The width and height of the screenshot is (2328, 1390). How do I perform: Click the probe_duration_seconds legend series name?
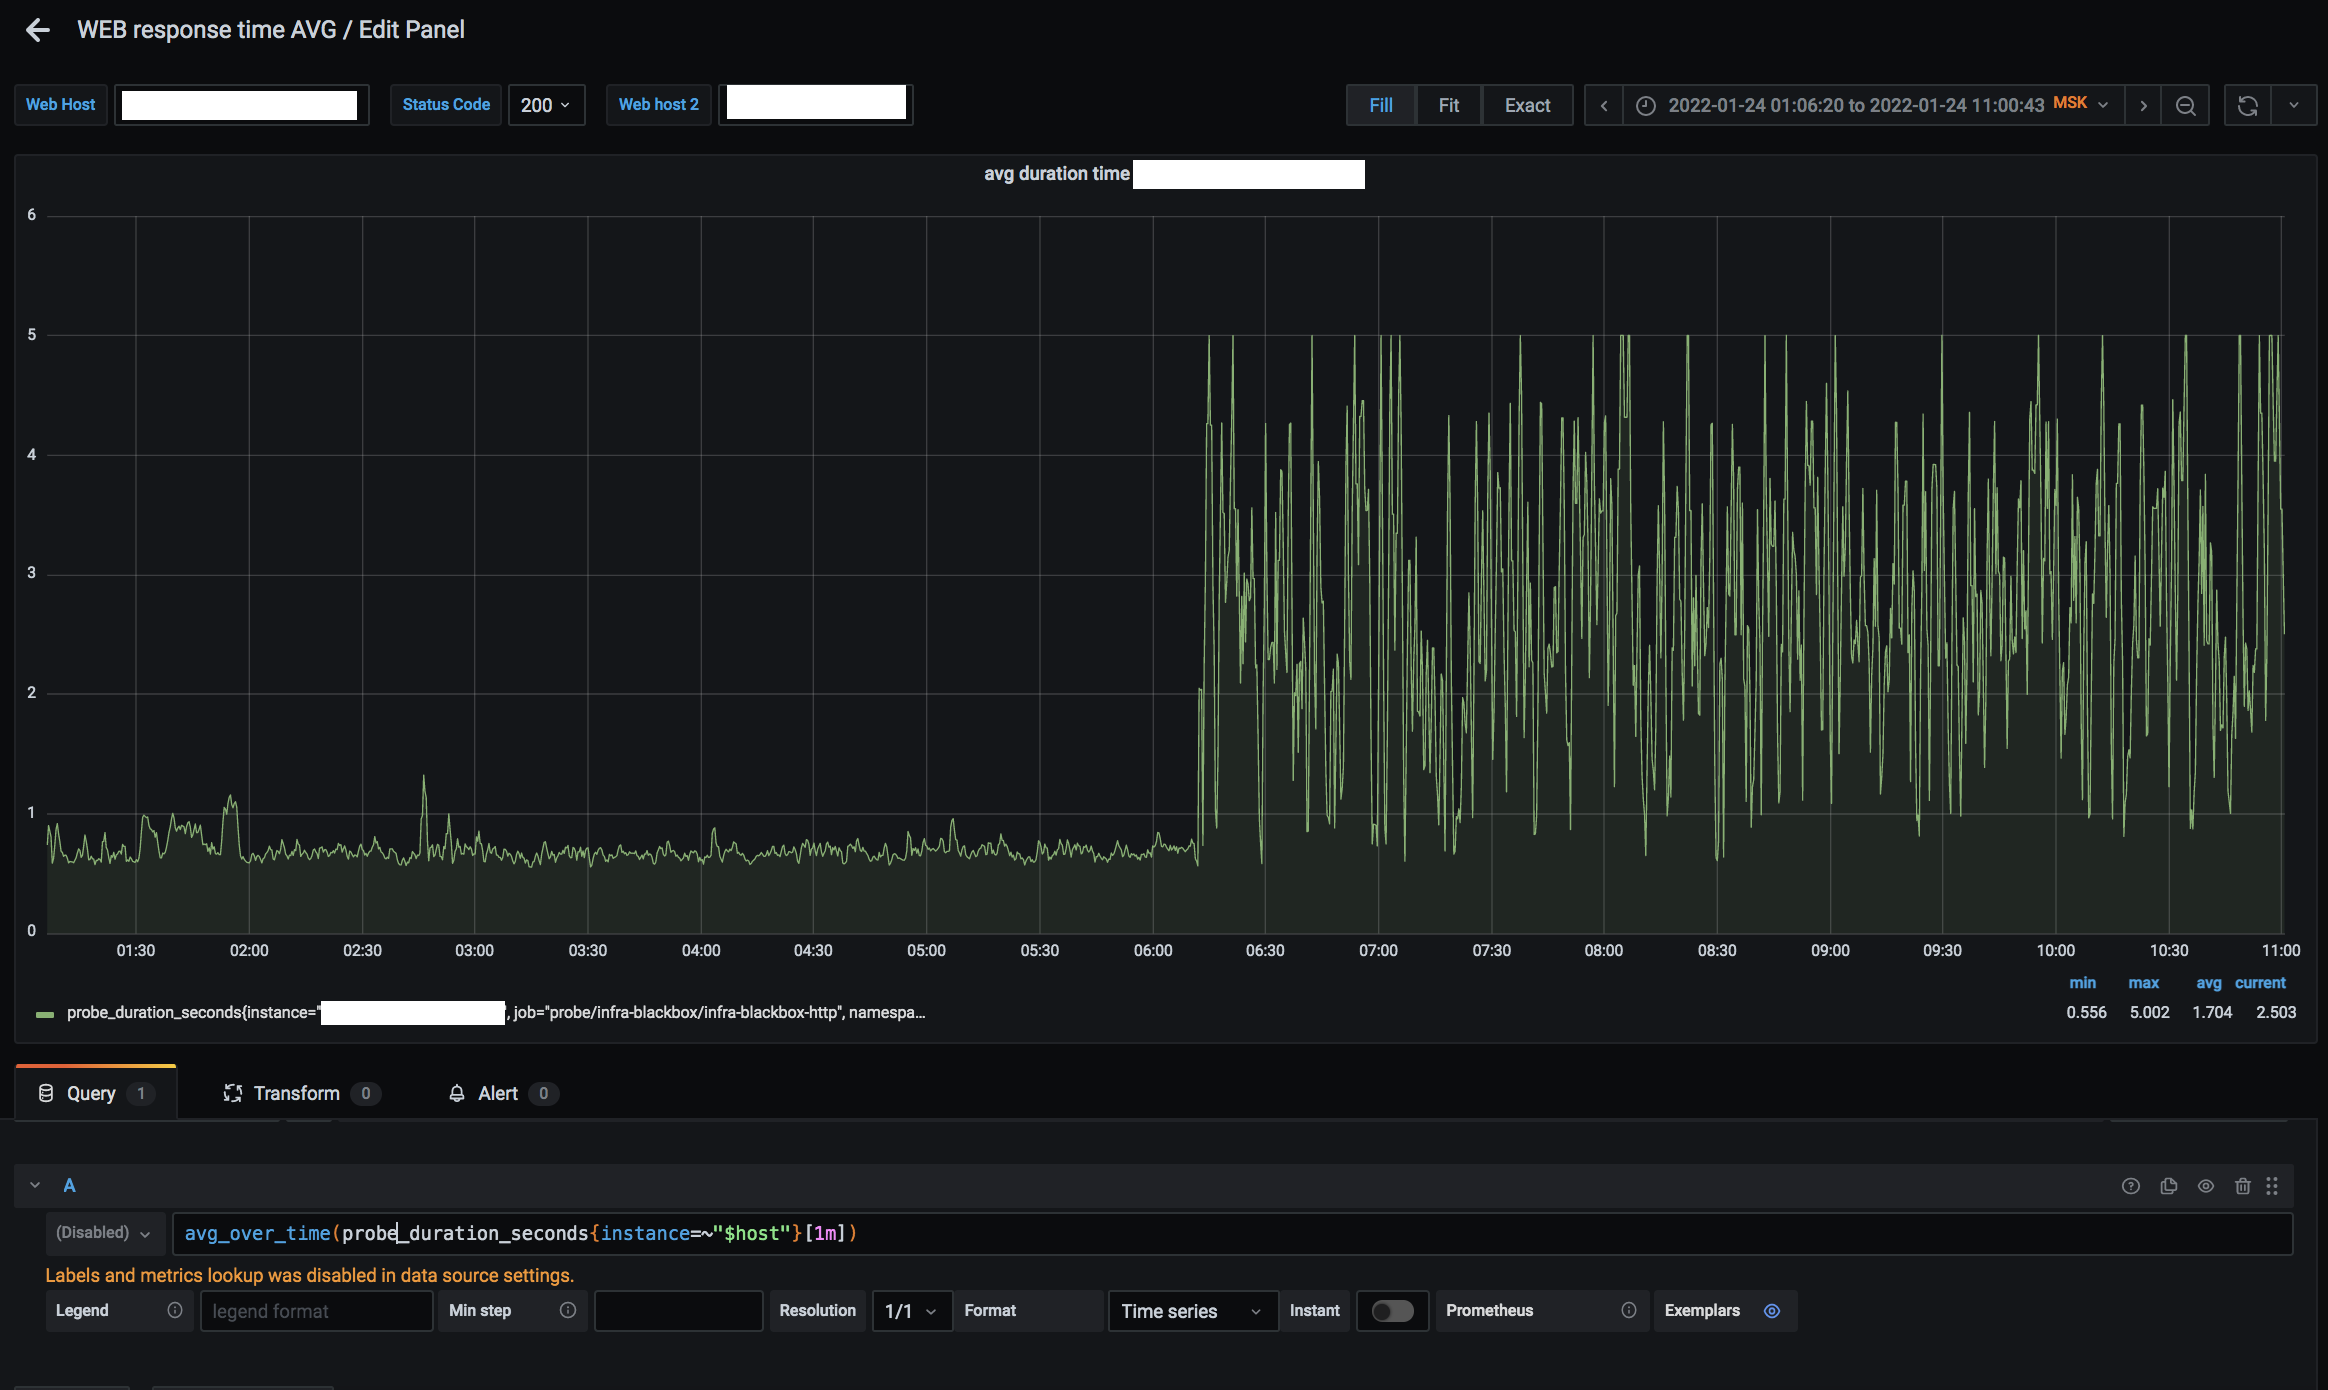[496, 1012]
